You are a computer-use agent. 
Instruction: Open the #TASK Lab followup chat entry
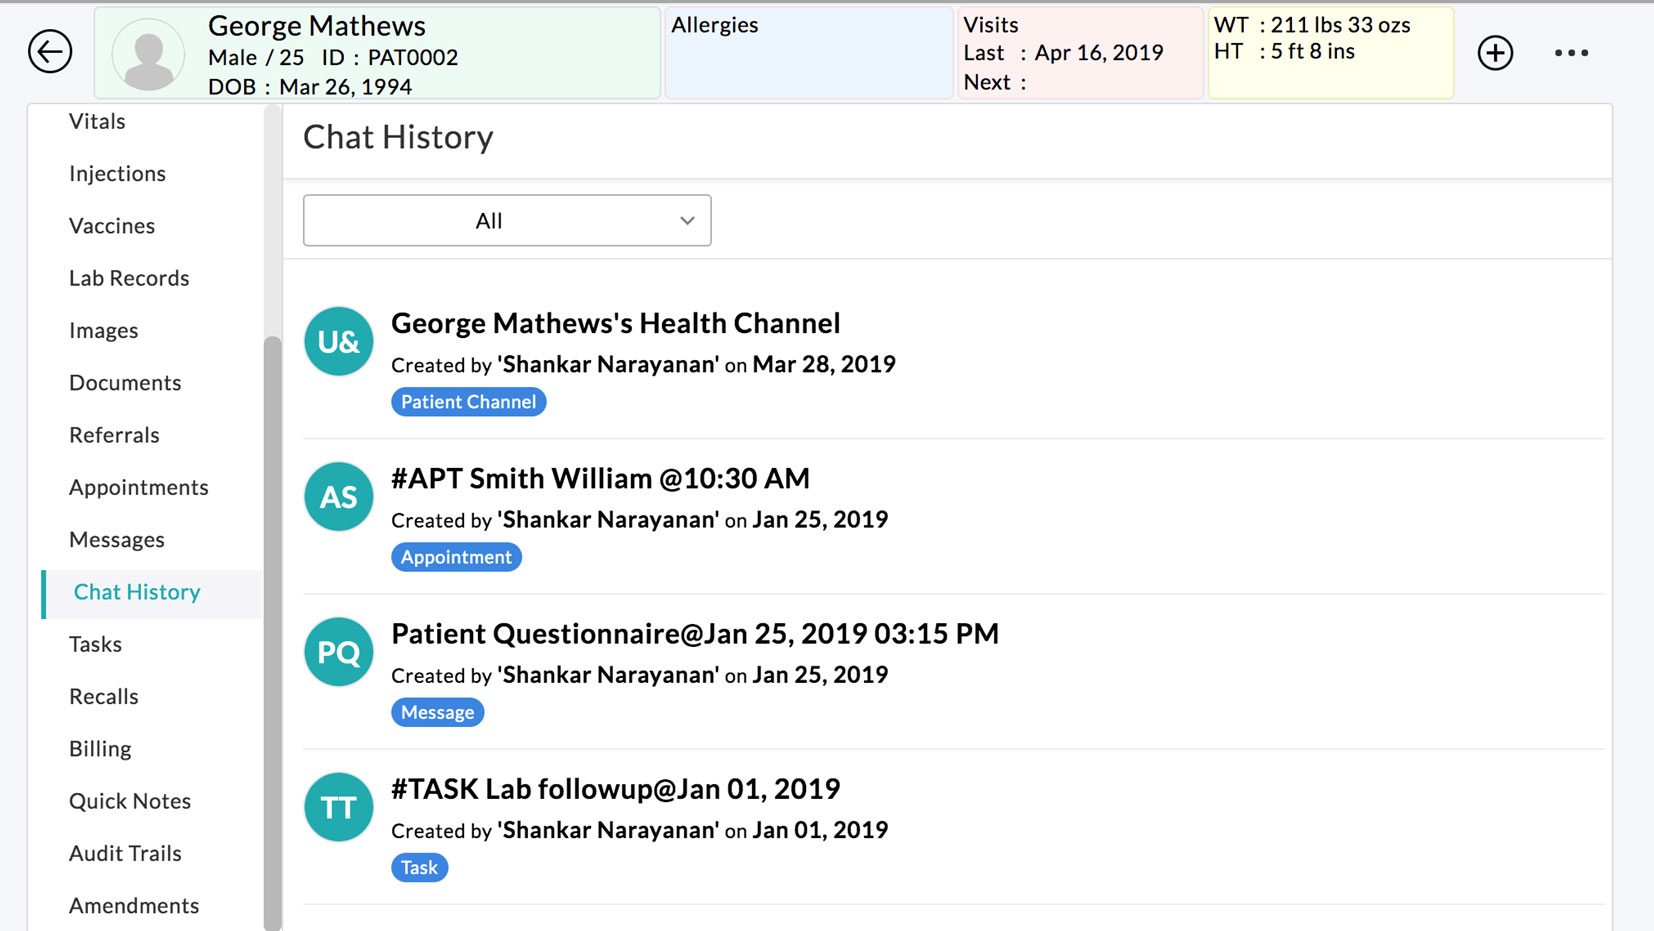[x=615, y=788]
